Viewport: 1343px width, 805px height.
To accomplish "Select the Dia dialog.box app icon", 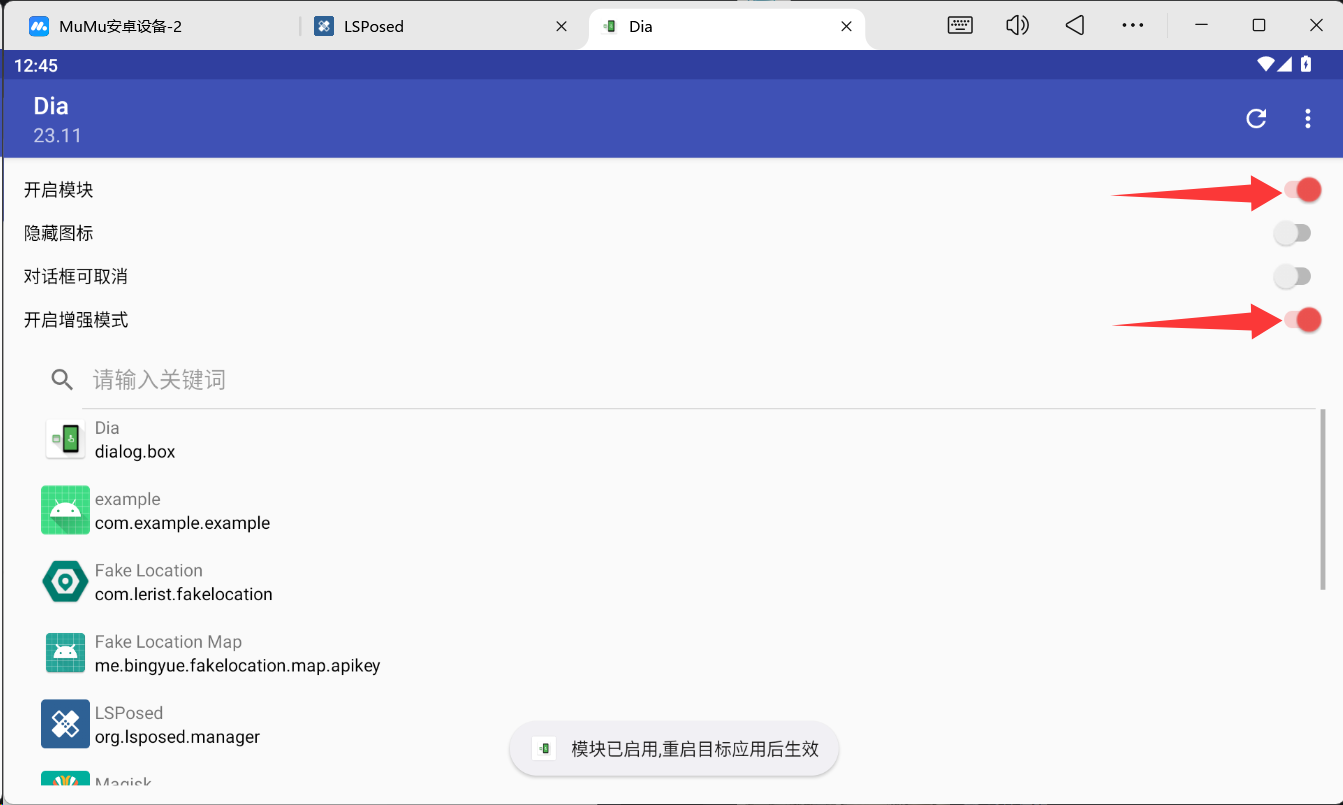I will [66, 439].
